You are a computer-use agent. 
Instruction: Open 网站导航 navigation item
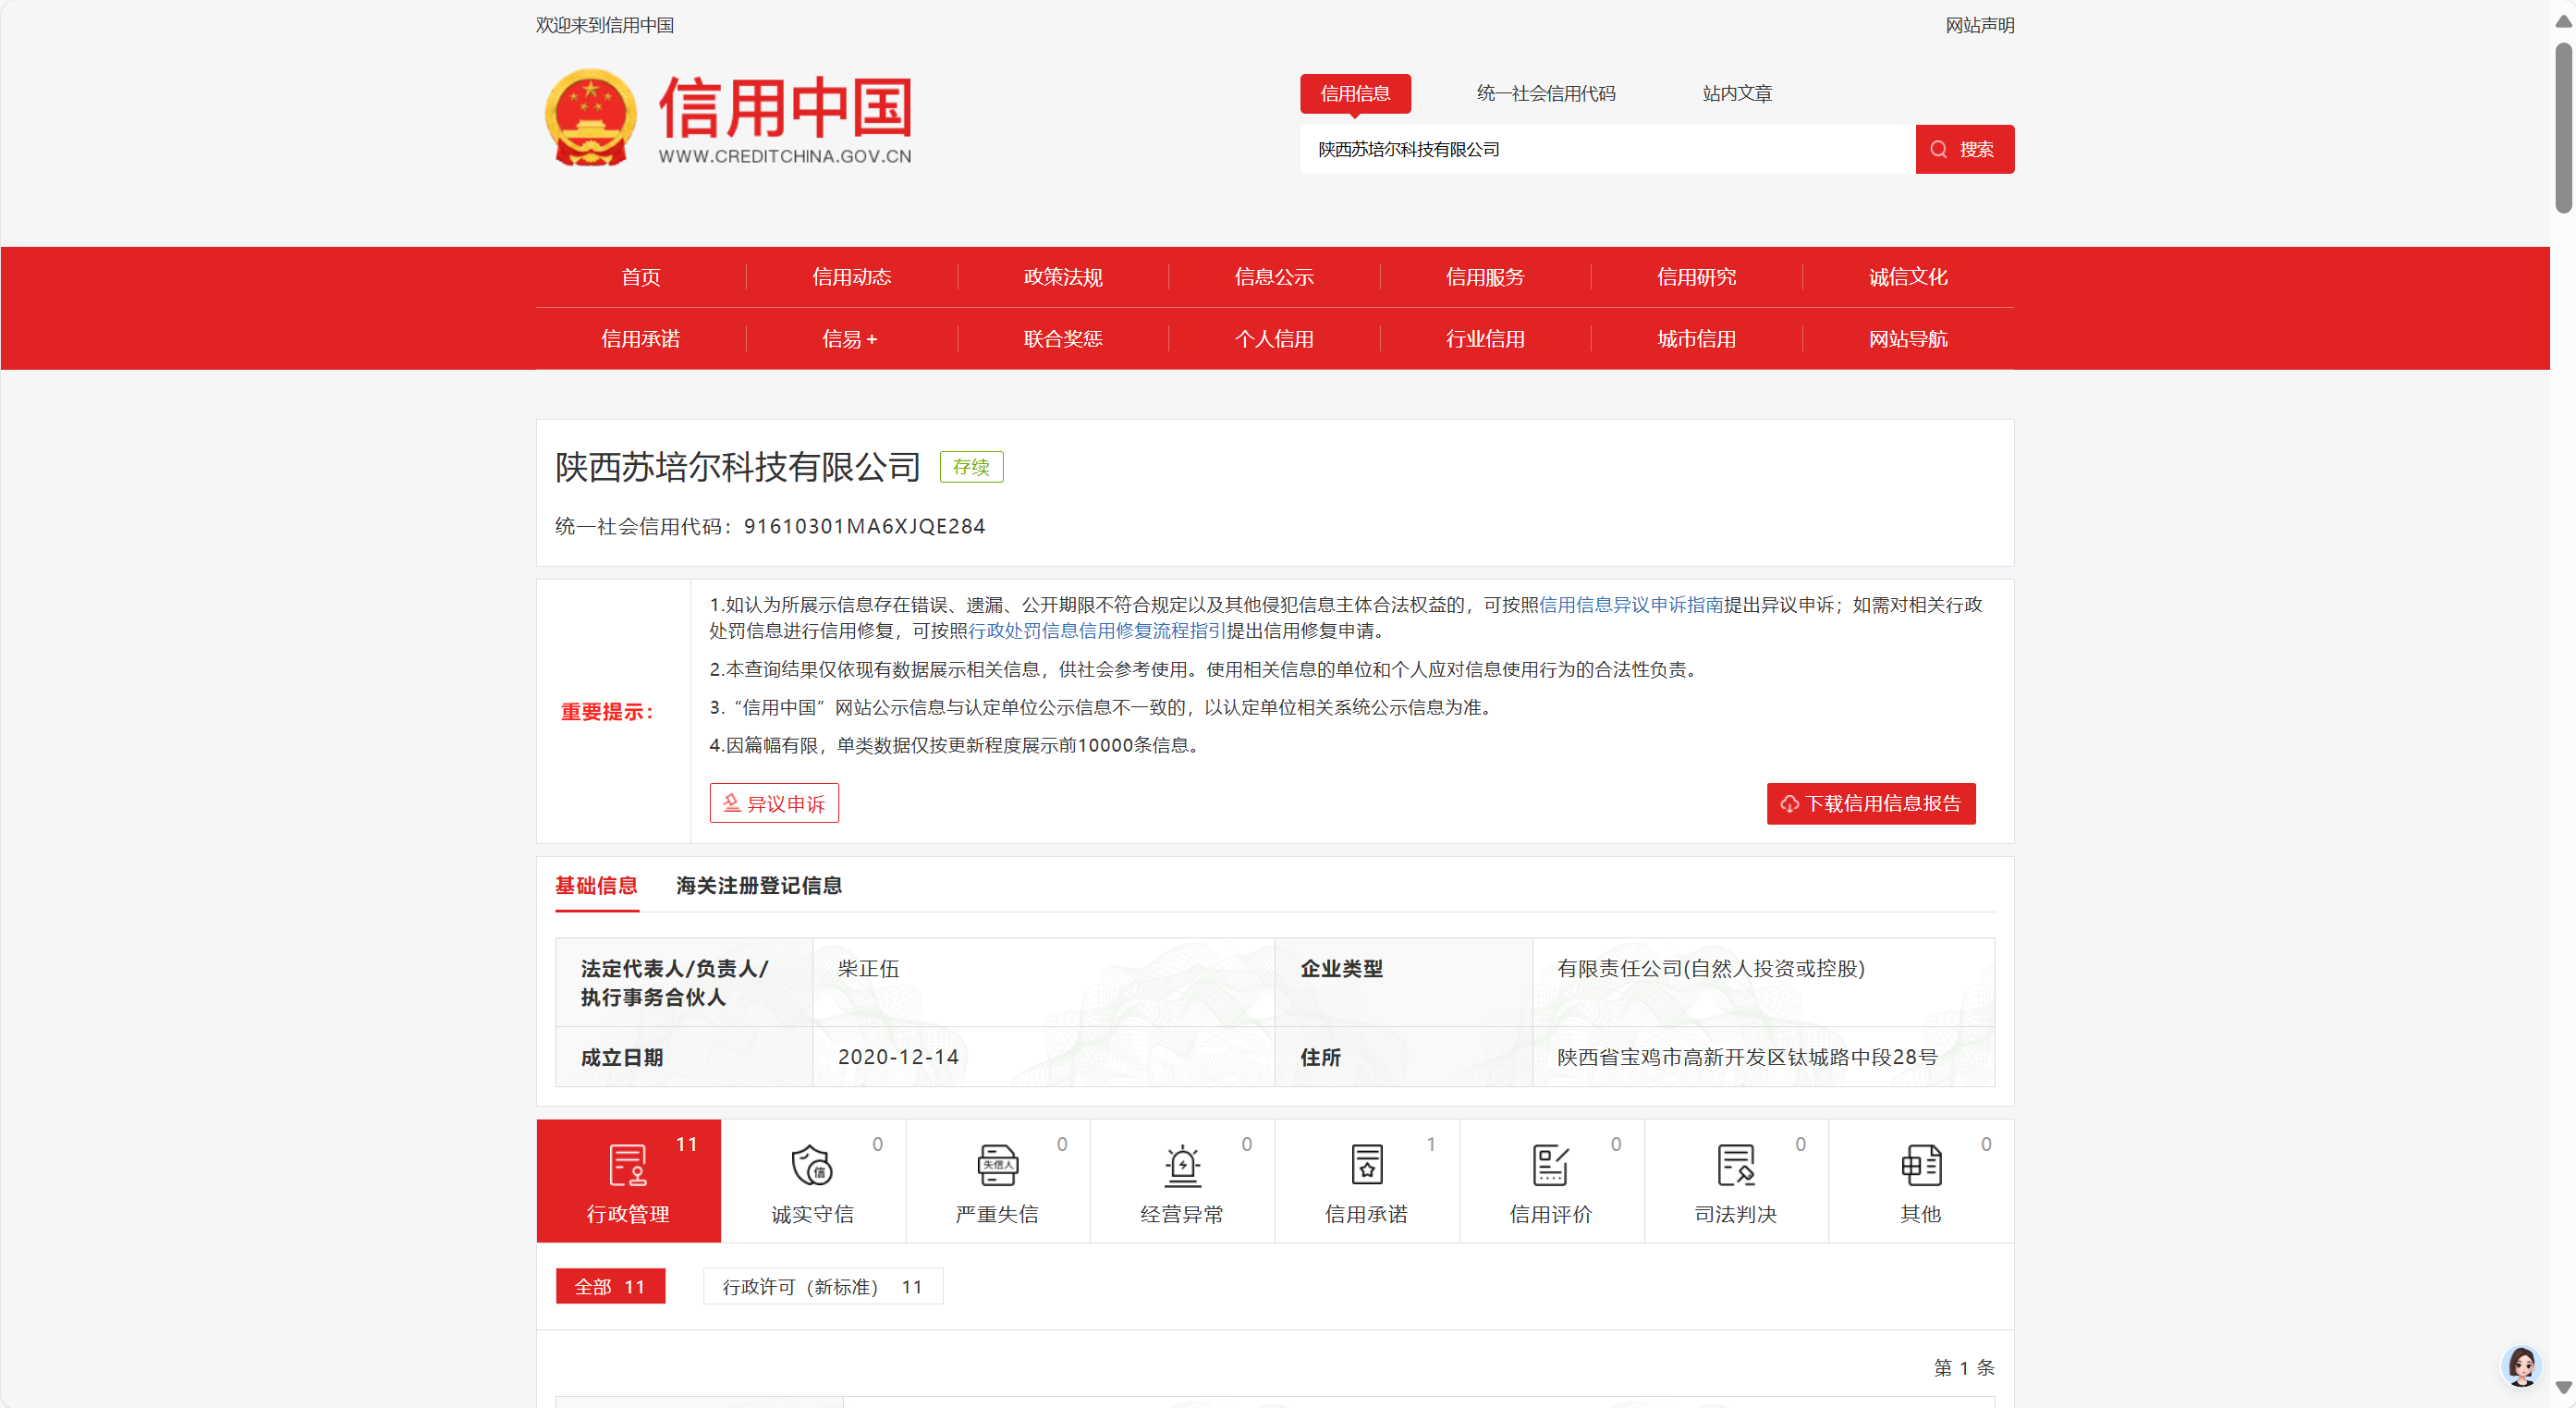1908,339
